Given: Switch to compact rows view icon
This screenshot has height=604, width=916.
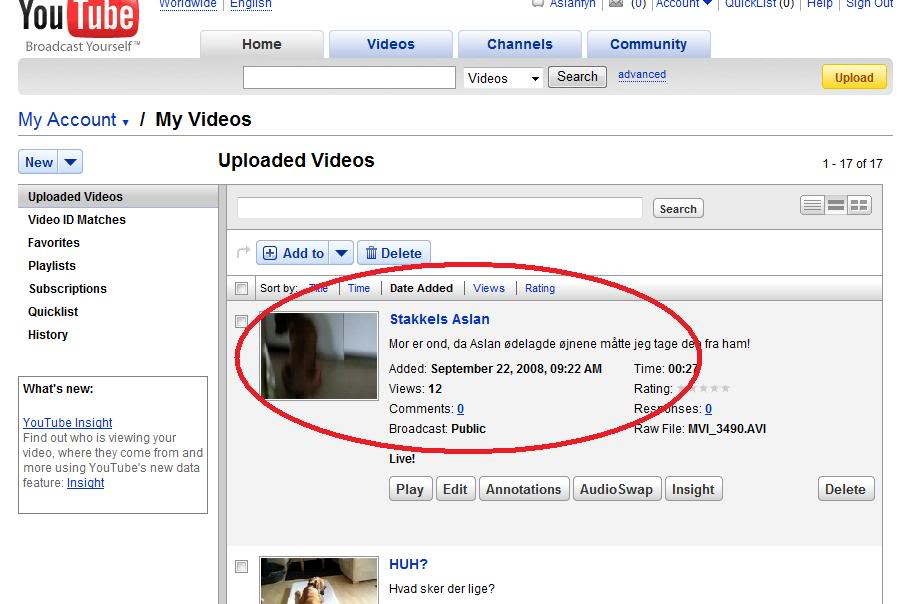Looking at the screenshot, I should coord(836,205).
